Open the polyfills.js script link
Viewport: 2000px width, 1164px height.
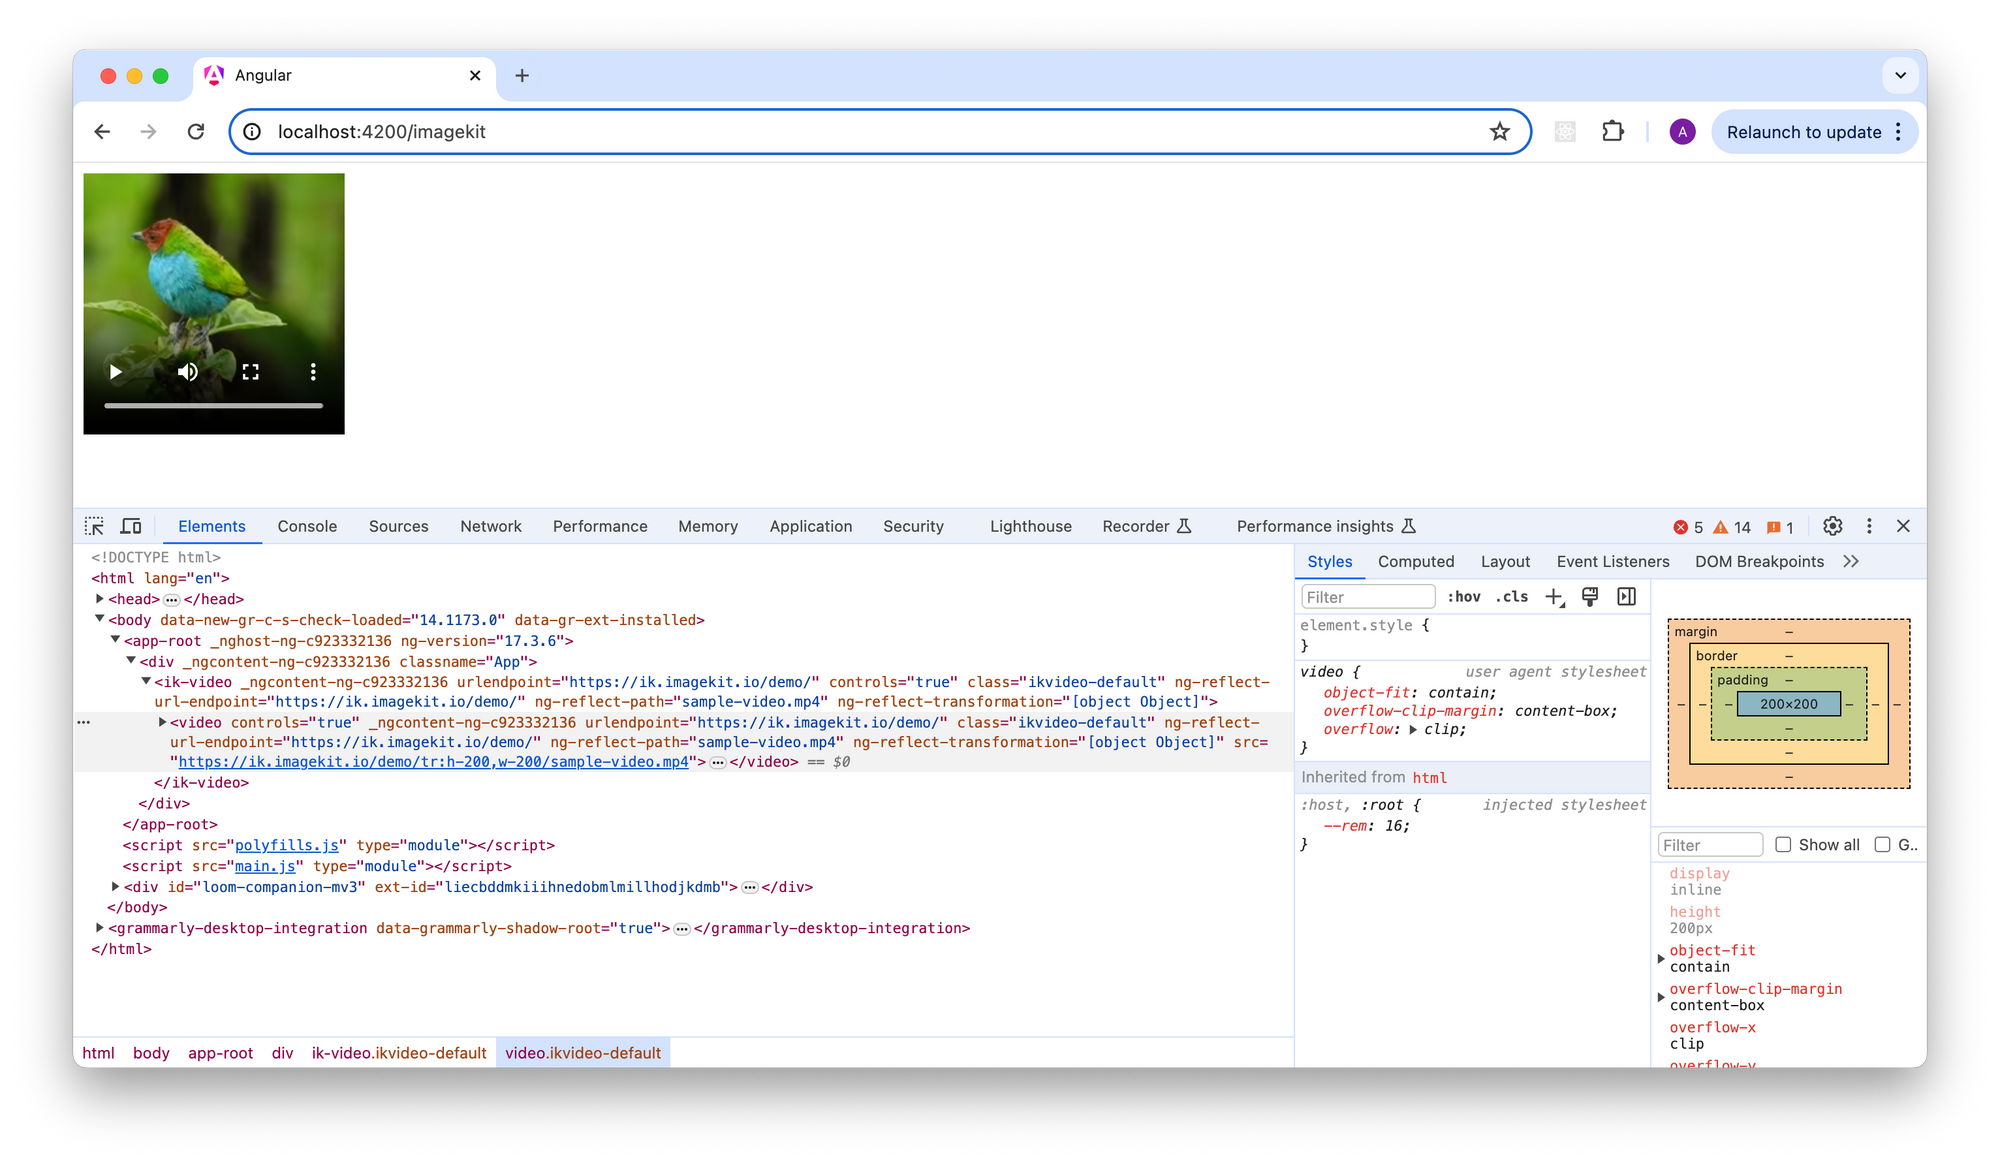point(286,846)
